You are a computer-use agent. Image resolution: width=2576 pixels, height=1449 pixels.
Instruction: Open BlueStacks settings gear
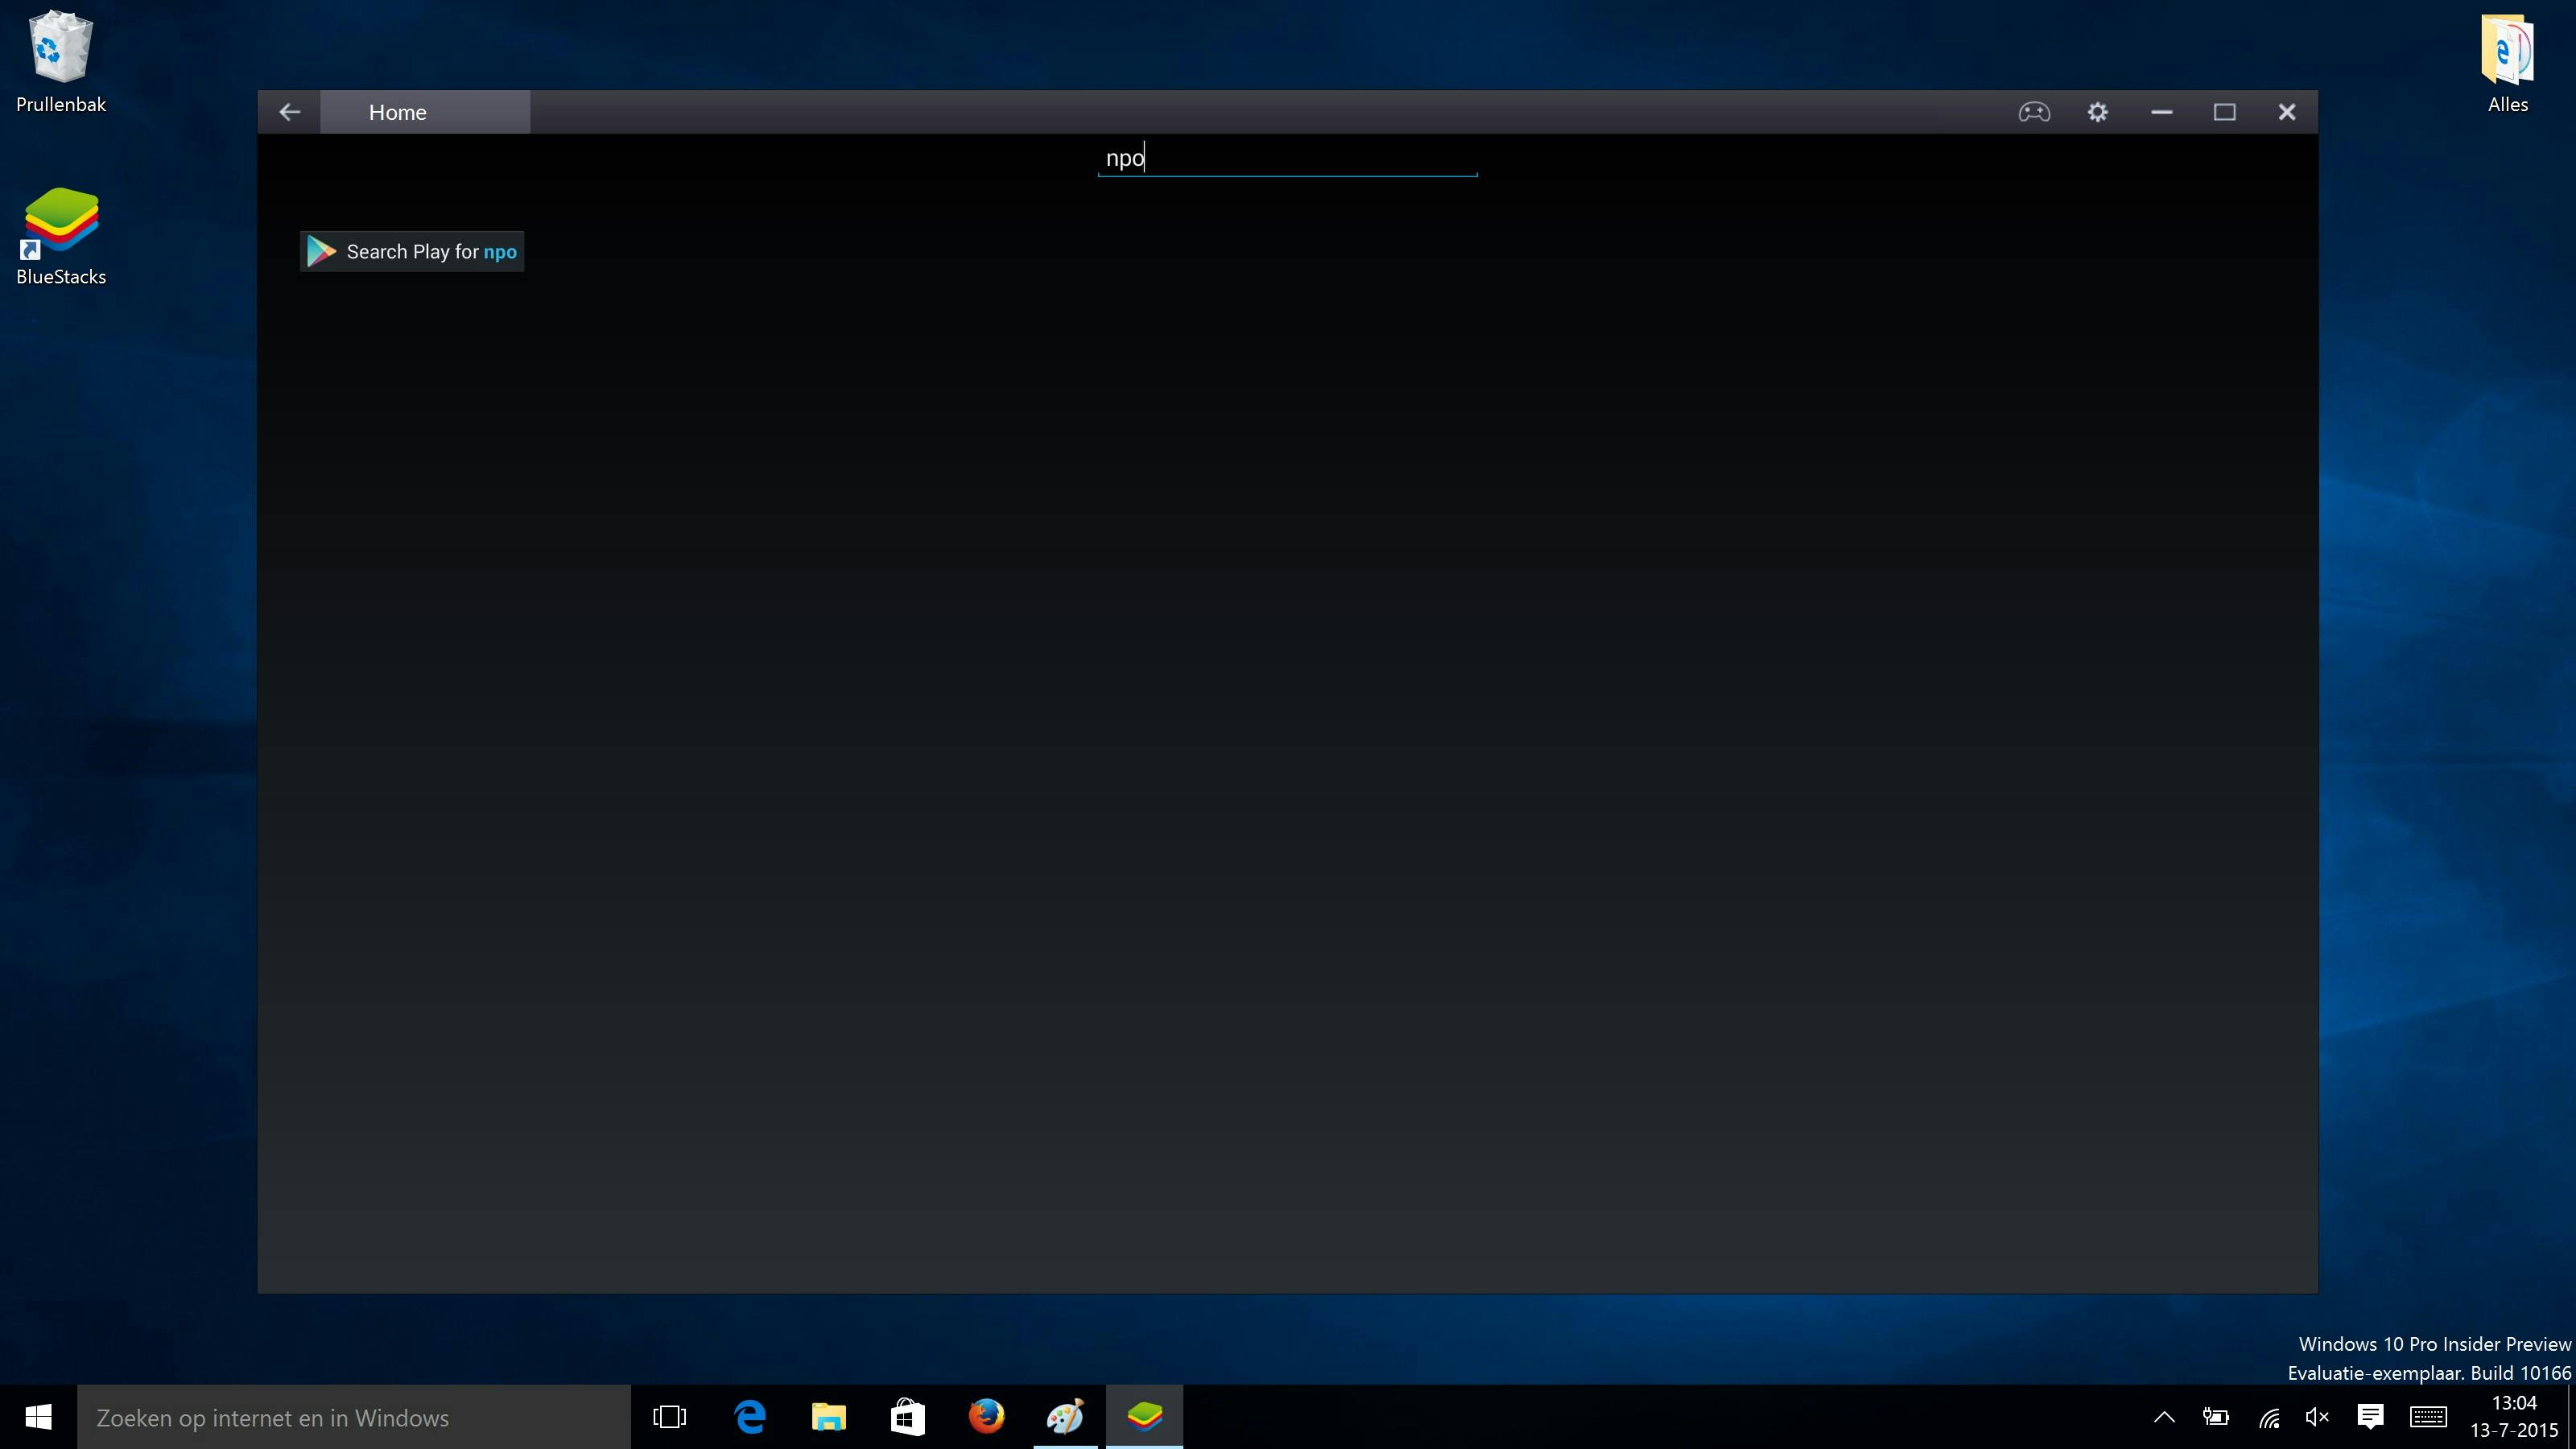coord(2097,112)
